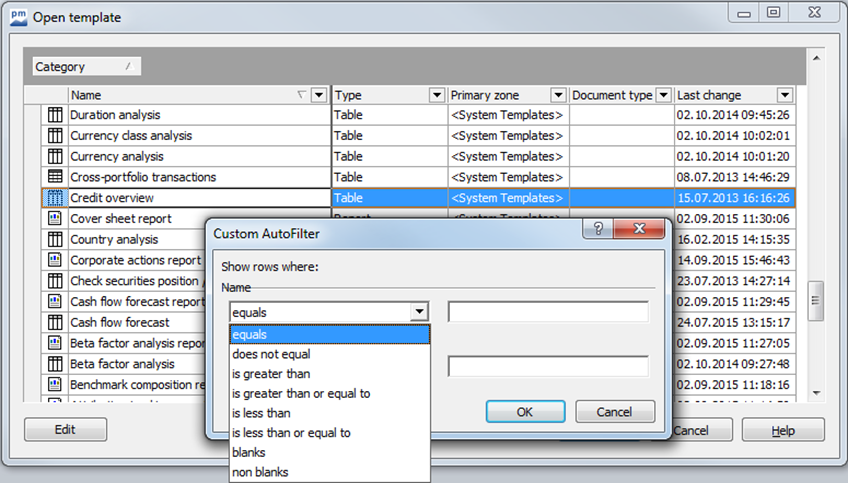Viewport: 848px width, 483px height.
Task: Click the table icon beside Duration analysis
Action: 55,115
